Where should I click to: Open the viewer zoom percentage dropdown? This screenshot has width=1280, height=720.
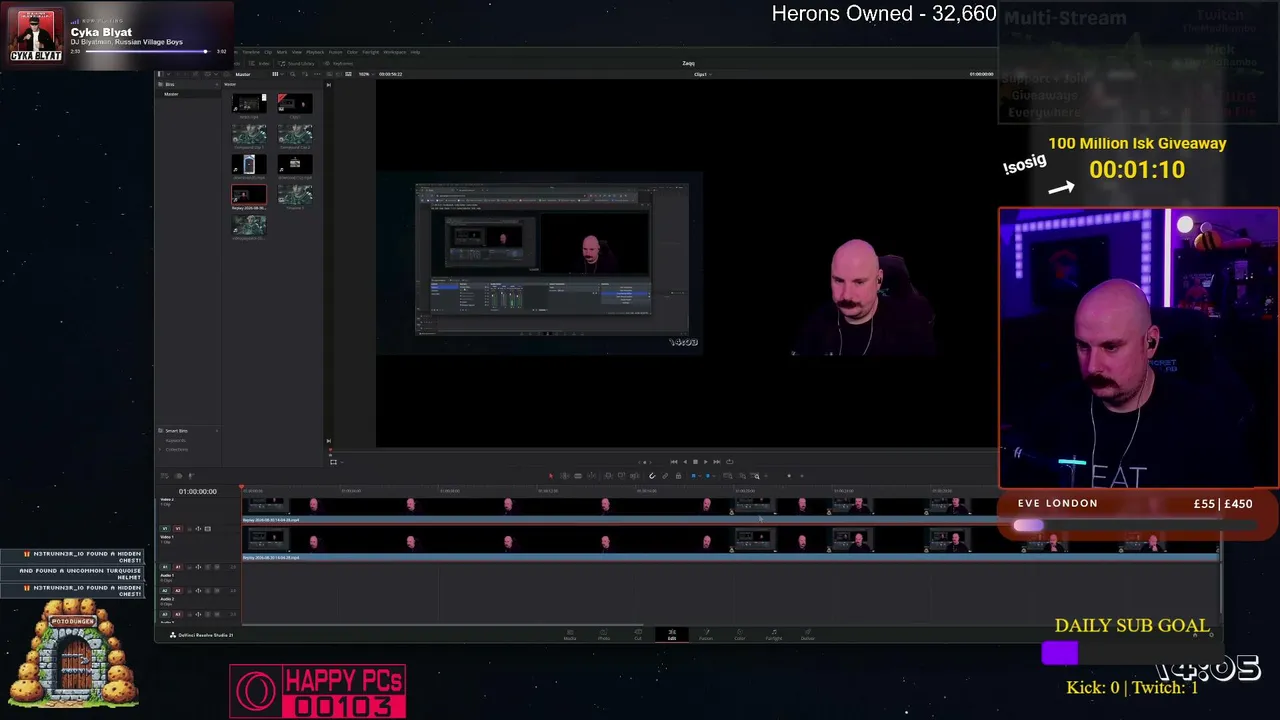[x=366, y=74]
